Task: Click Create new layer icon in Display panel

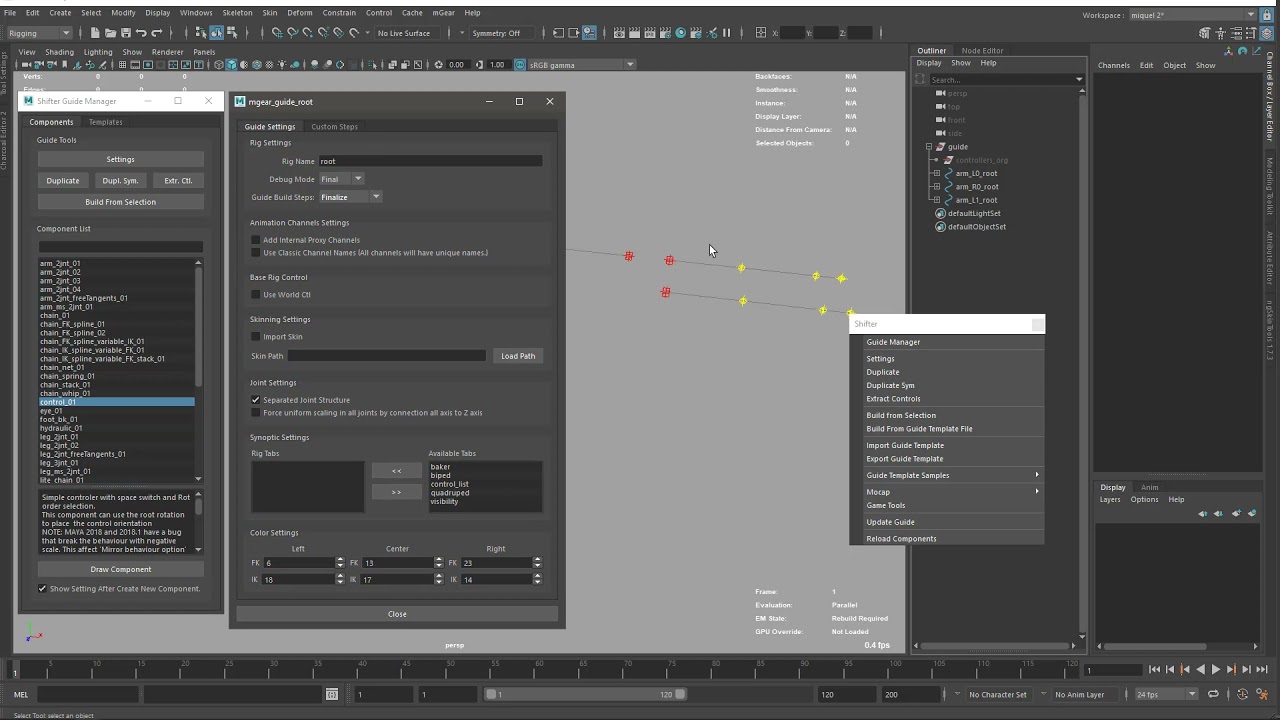Action: pyautogui.click(x=1236, y=513)
